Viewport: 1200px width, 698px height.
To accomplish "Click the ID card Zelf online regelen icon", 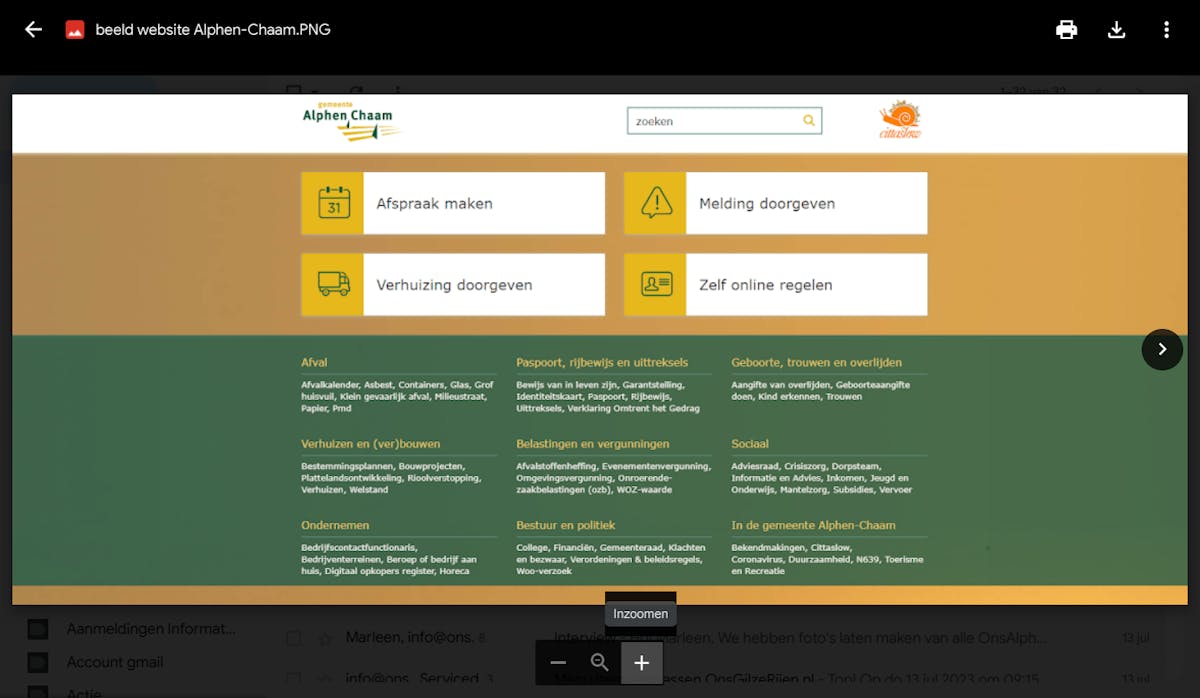I will pos(656,284).
